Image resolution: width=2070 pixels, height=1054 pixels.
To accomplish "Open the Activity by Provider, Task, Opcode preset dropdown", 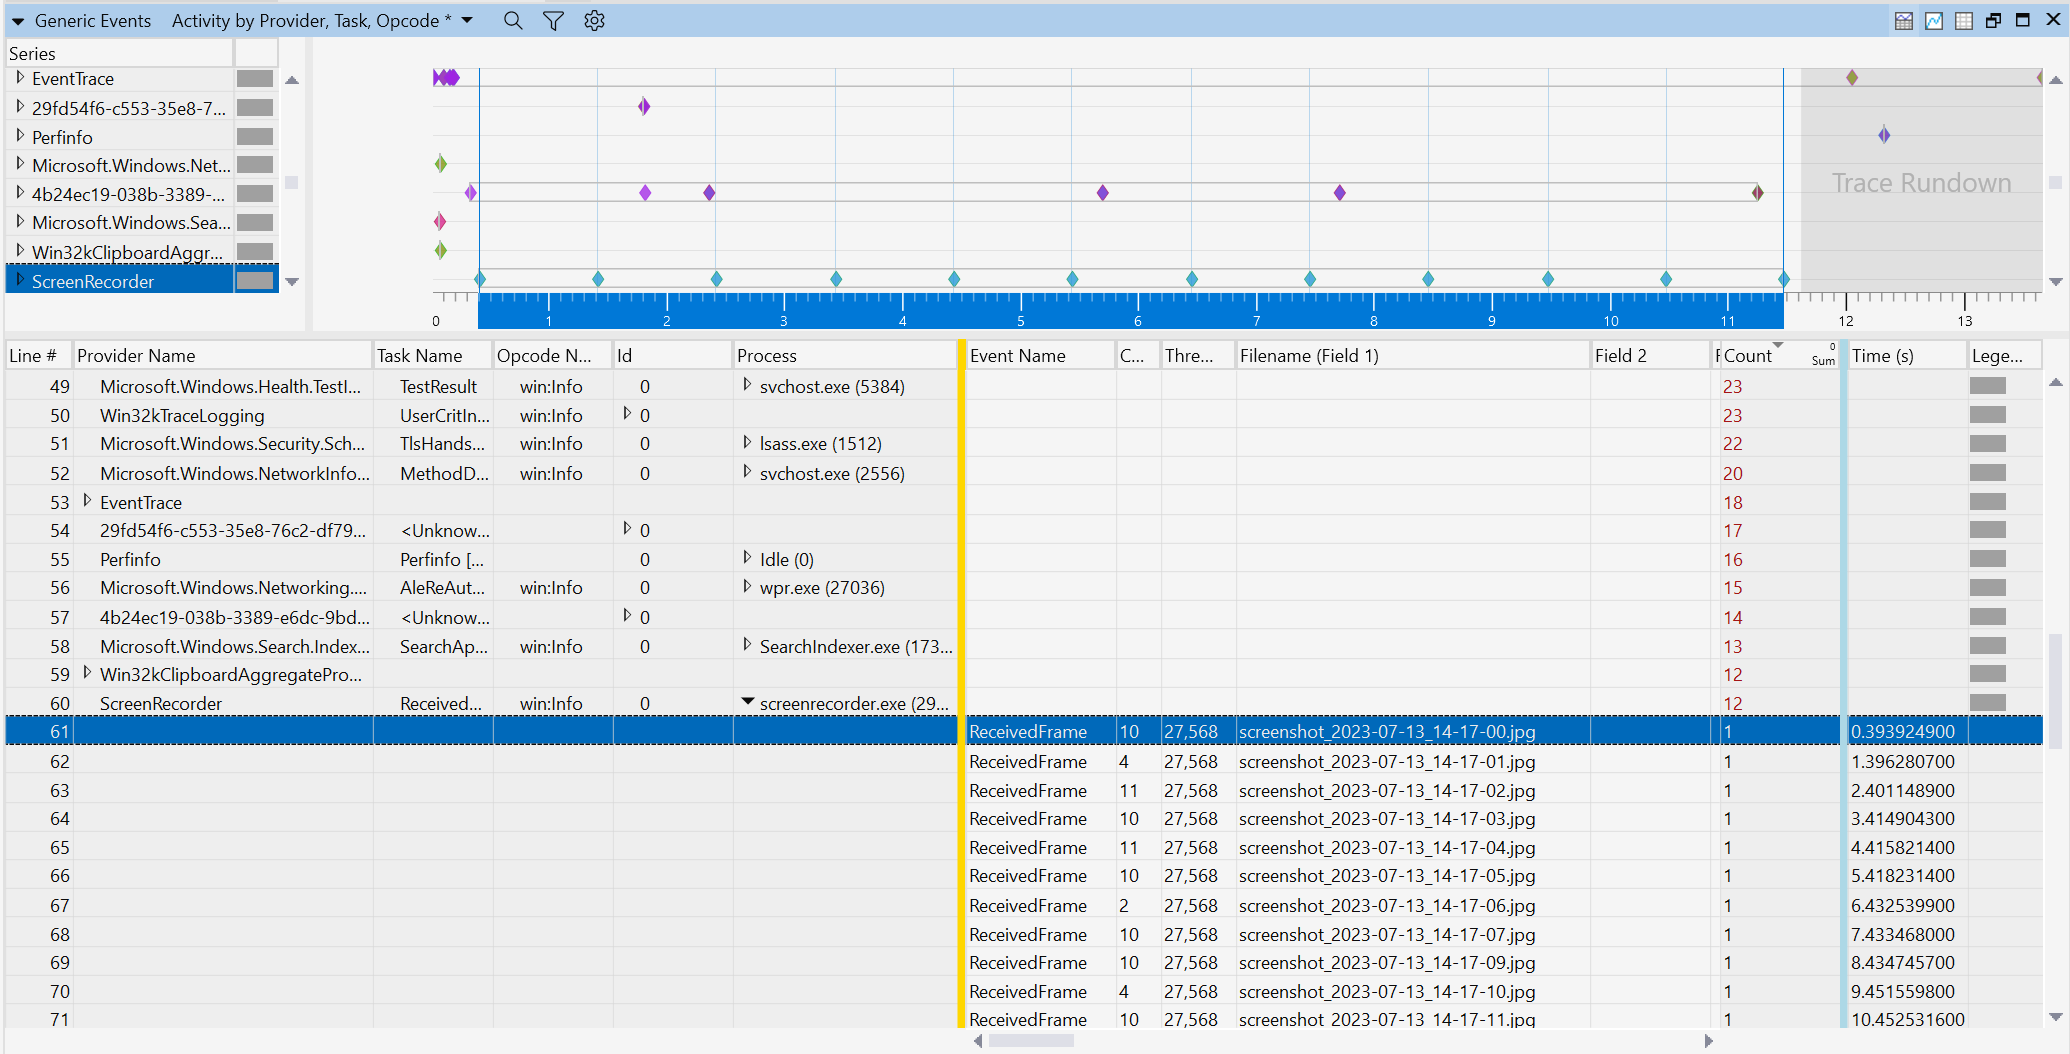I will 466,20.
